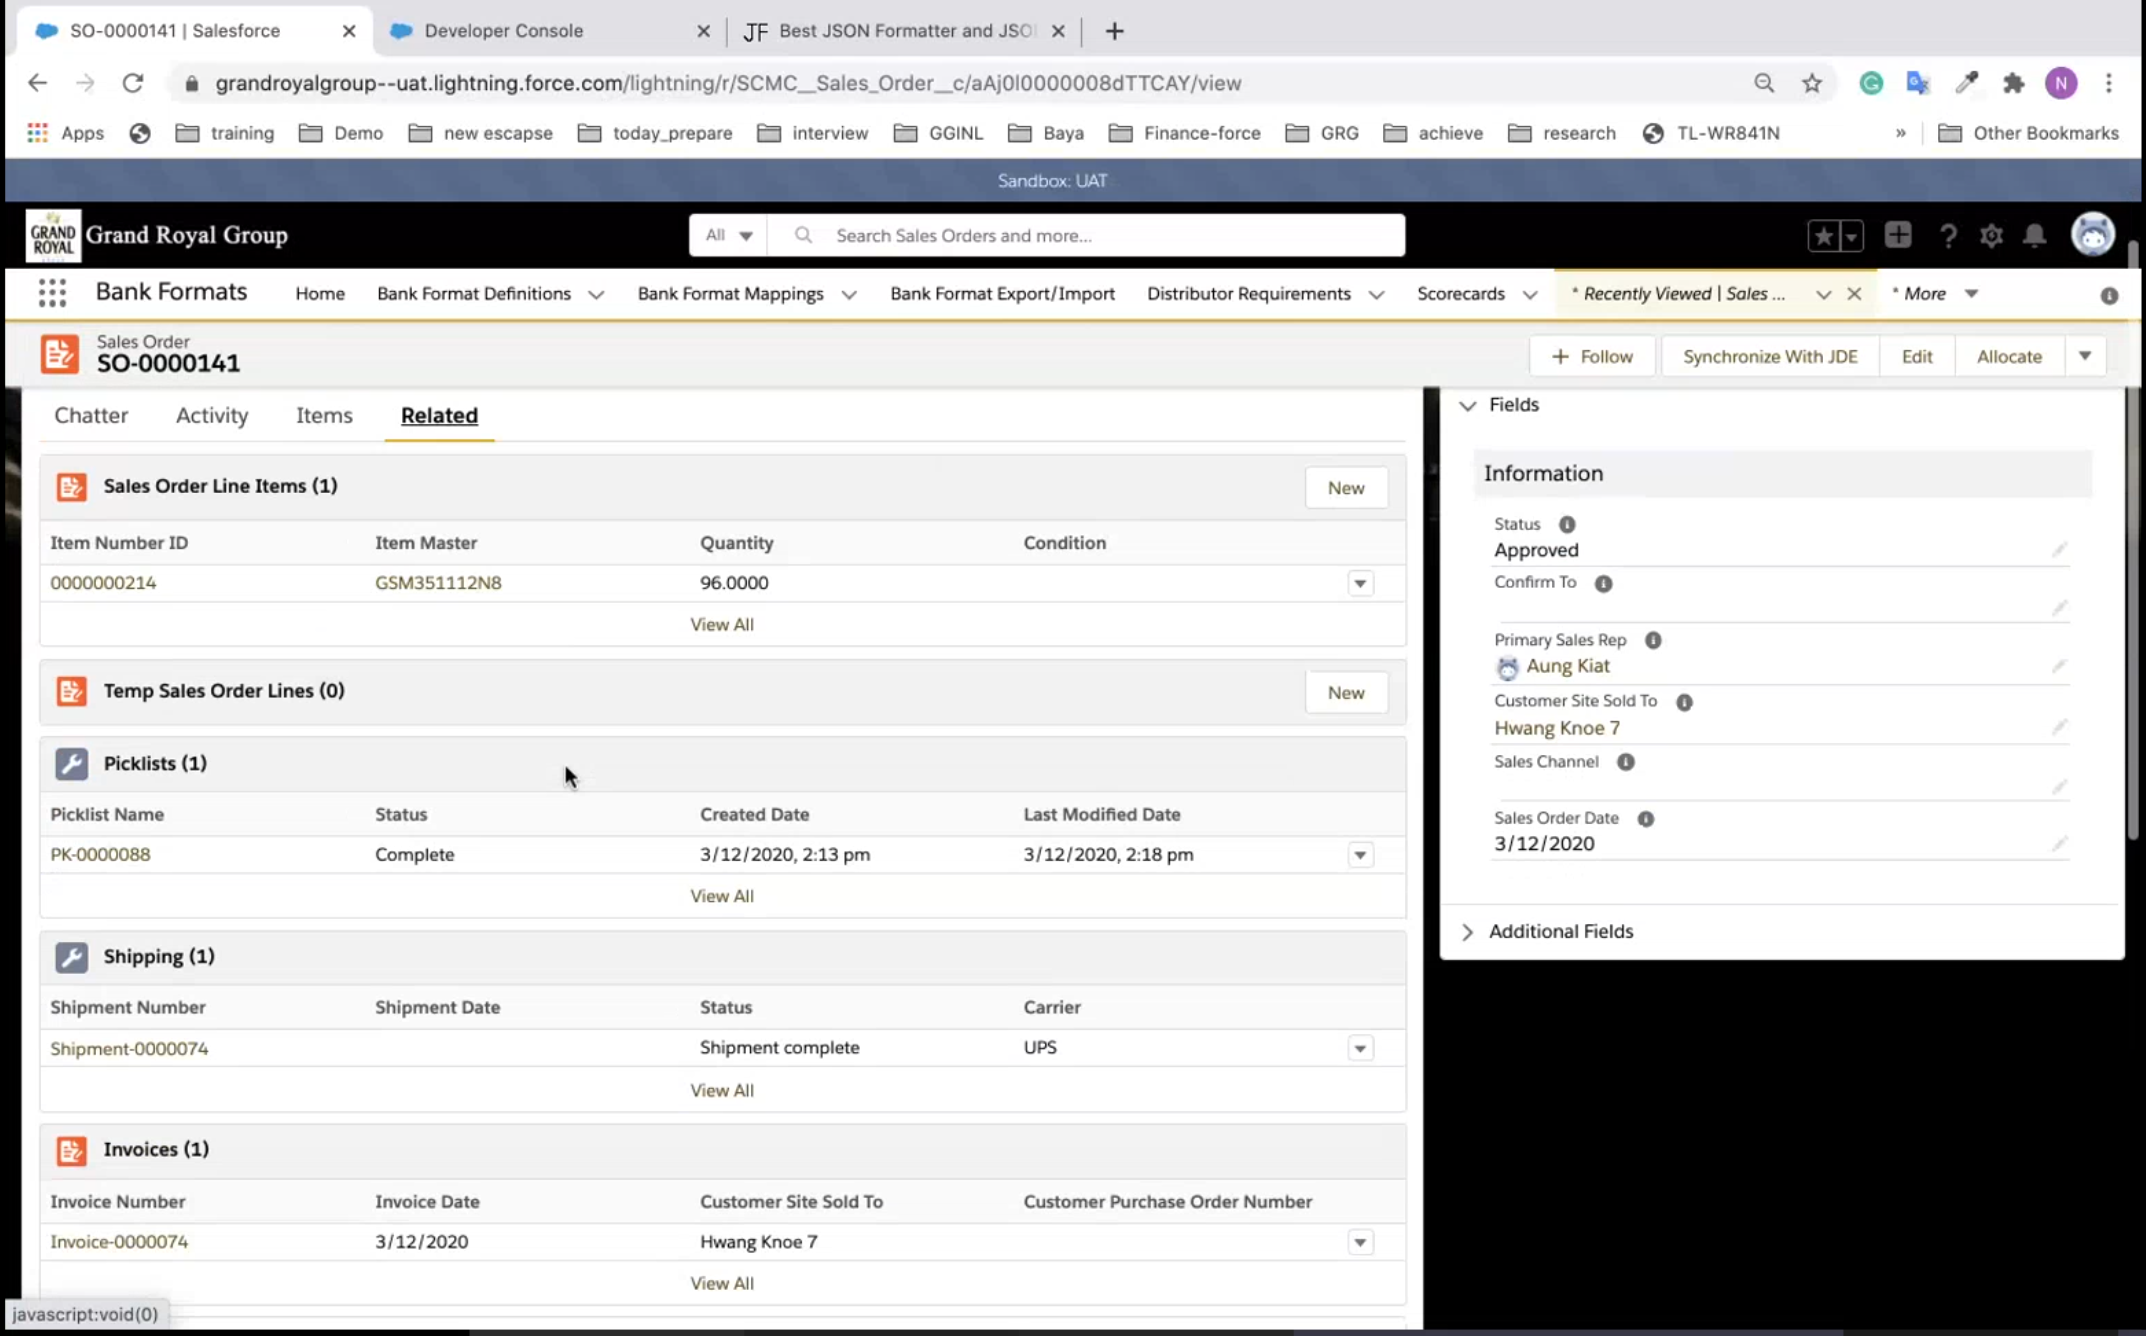This screenshot has width=2146, height=1336.
Task: Click the Synchronize With JDE button
Action: point(1769,356)
